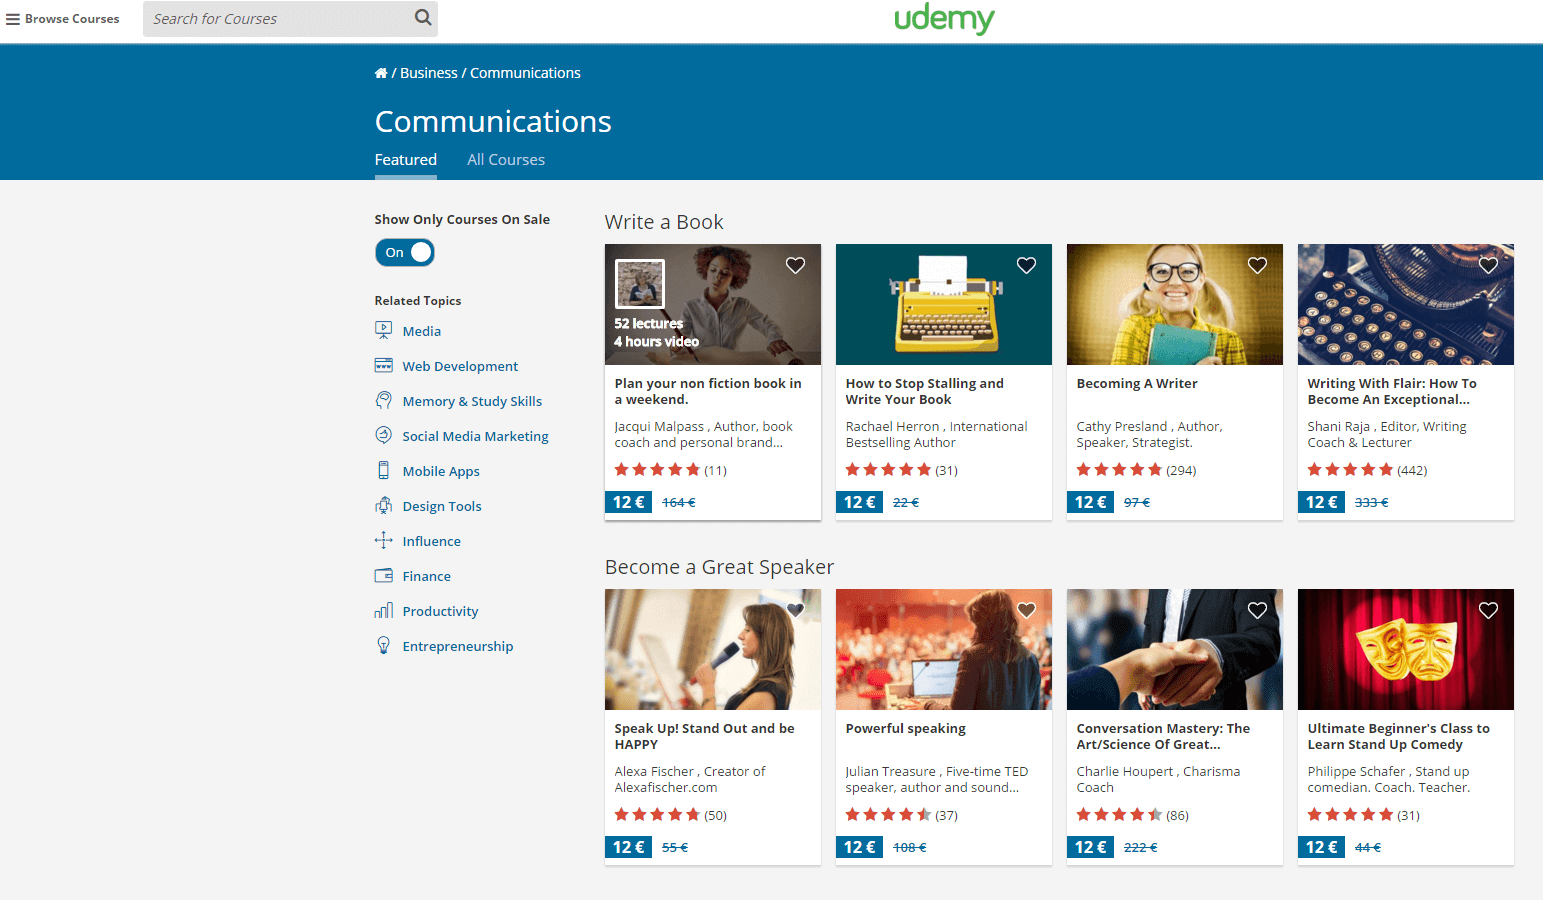Add Becoming A Writer to wishlist heart
Image resolution: width=1543 pixels, height=900 pixels.
coord(1257,265)
